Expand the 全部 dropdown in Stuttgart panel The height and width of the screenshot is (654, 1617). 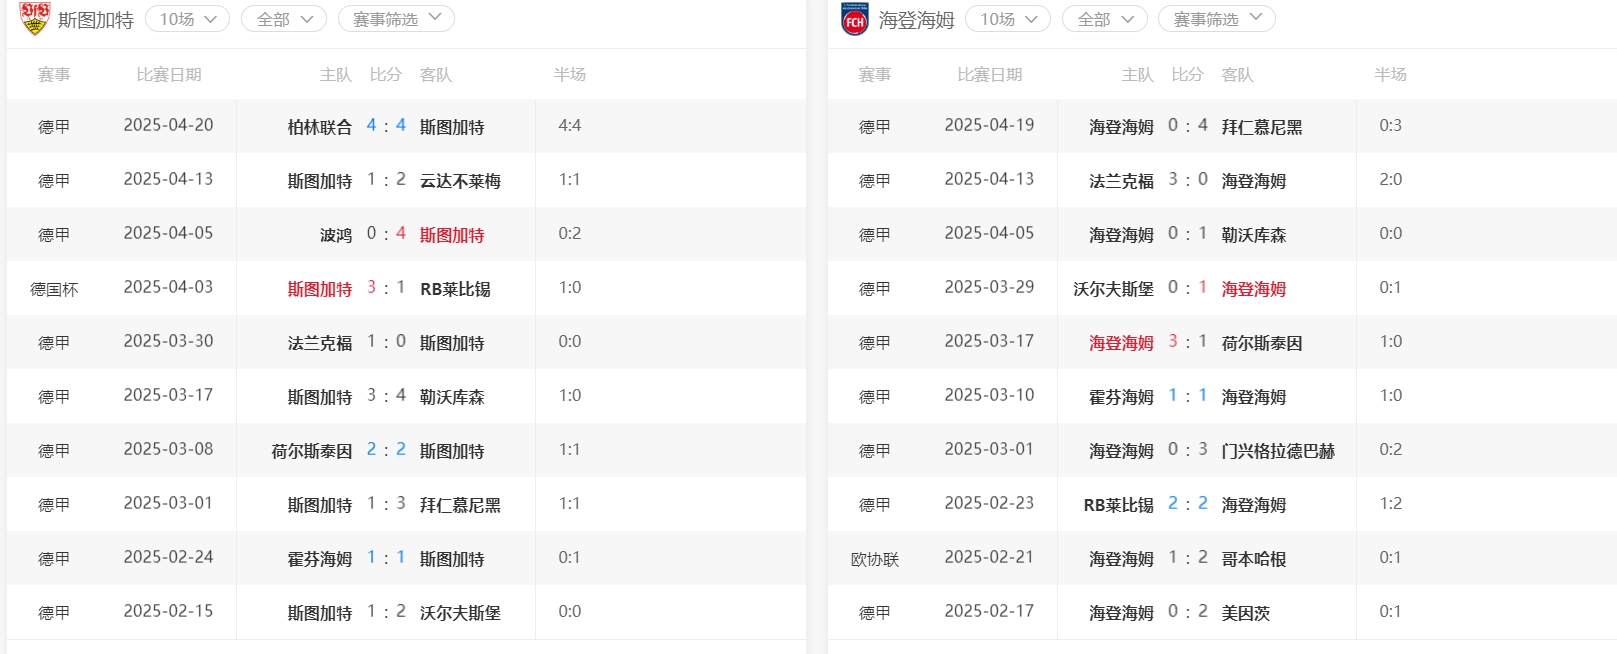[284, 19]
